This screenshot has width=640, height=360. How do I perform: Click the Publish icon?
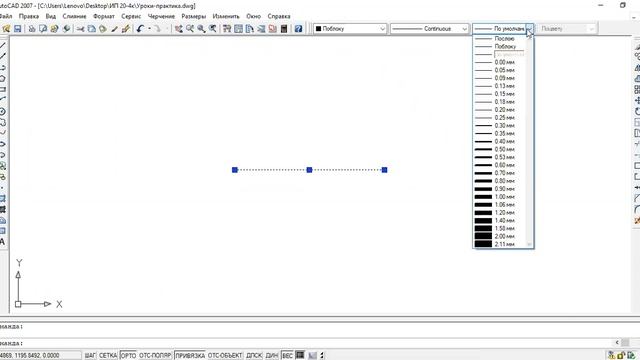tap(54, 29)
